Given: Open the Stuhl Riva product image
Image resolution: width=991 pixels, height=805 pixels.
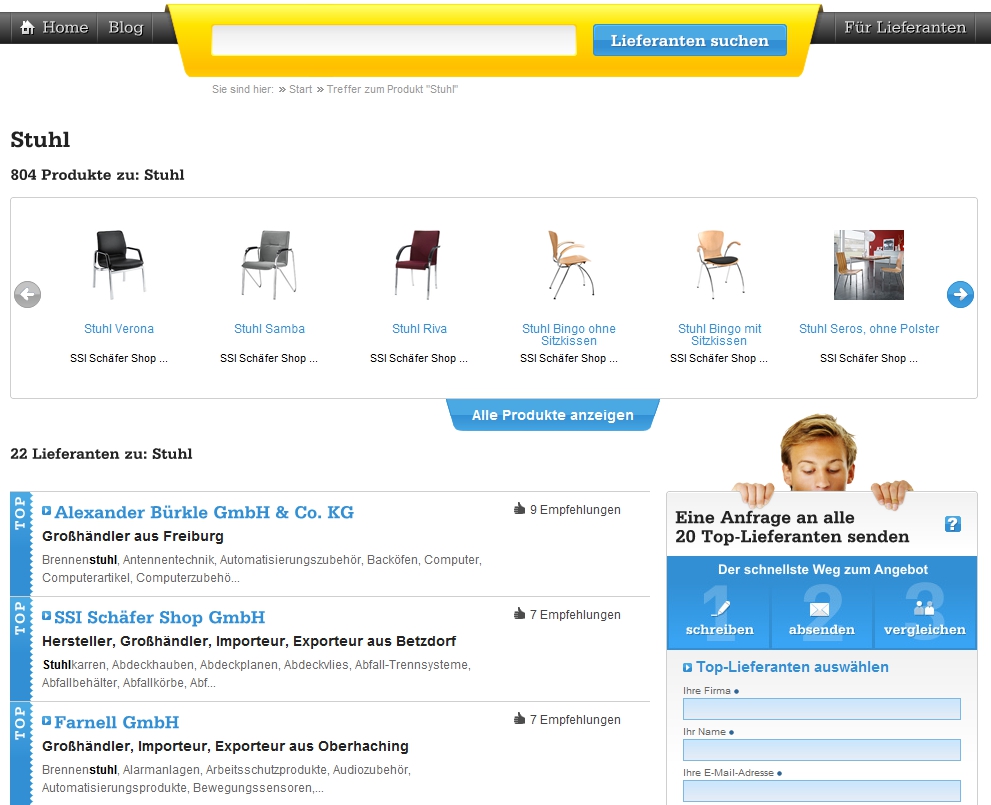Looking at the screenshot, I should point(419,265).
